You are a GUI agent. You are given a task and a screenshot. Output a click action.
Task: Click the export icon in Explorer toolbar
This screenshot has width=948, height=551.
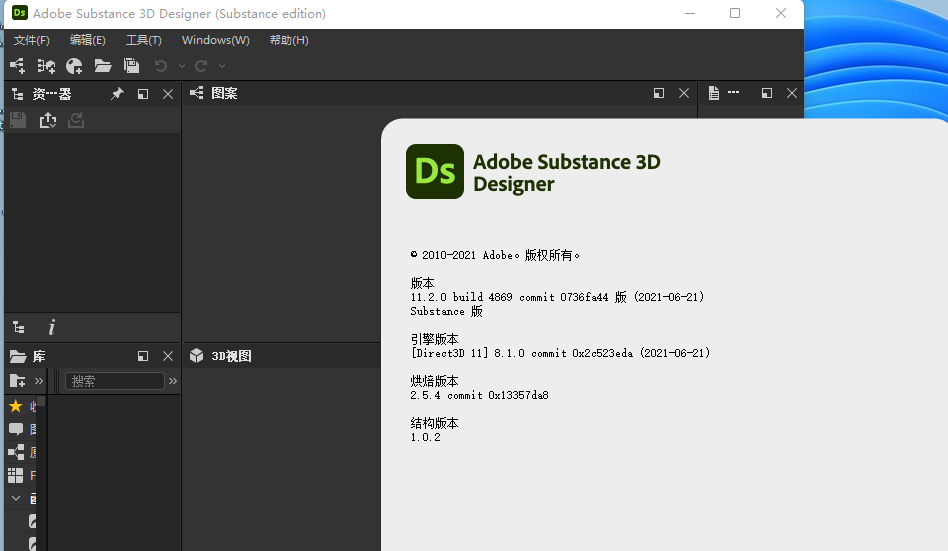click(x=48, y=120)
